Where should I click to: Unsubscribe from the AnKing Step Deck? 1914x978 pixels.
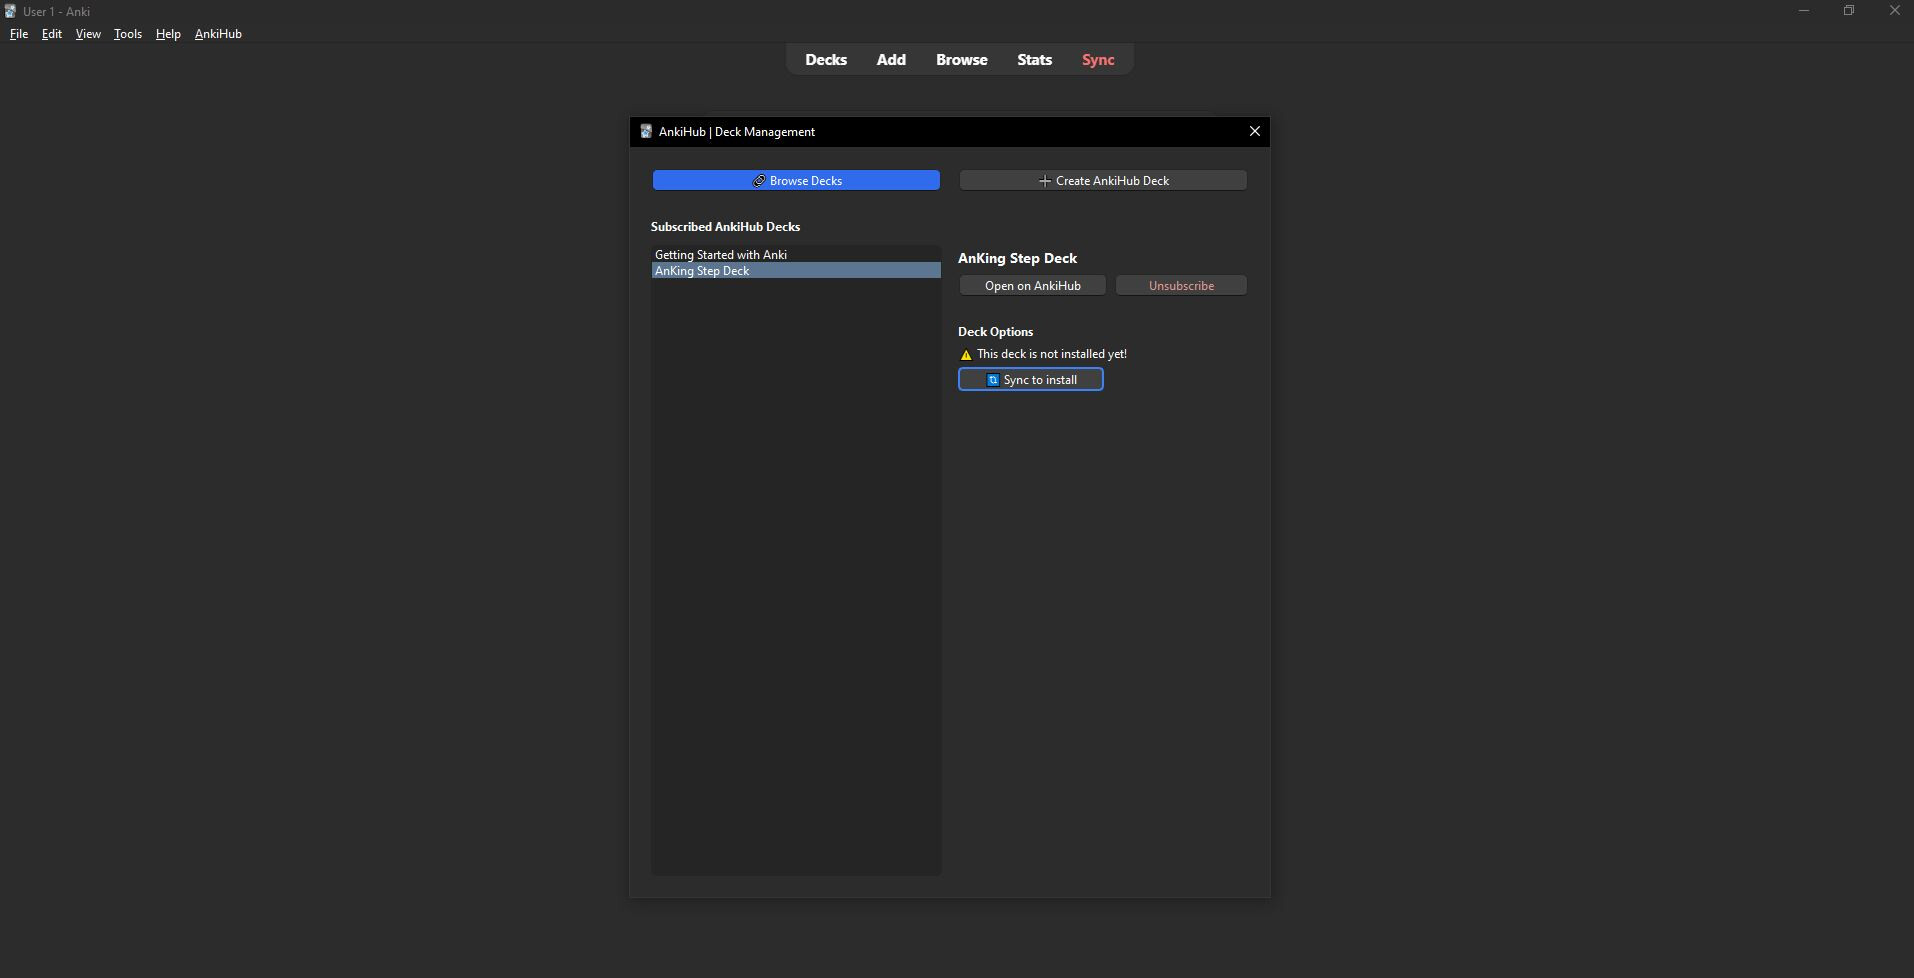[1180, 286]
